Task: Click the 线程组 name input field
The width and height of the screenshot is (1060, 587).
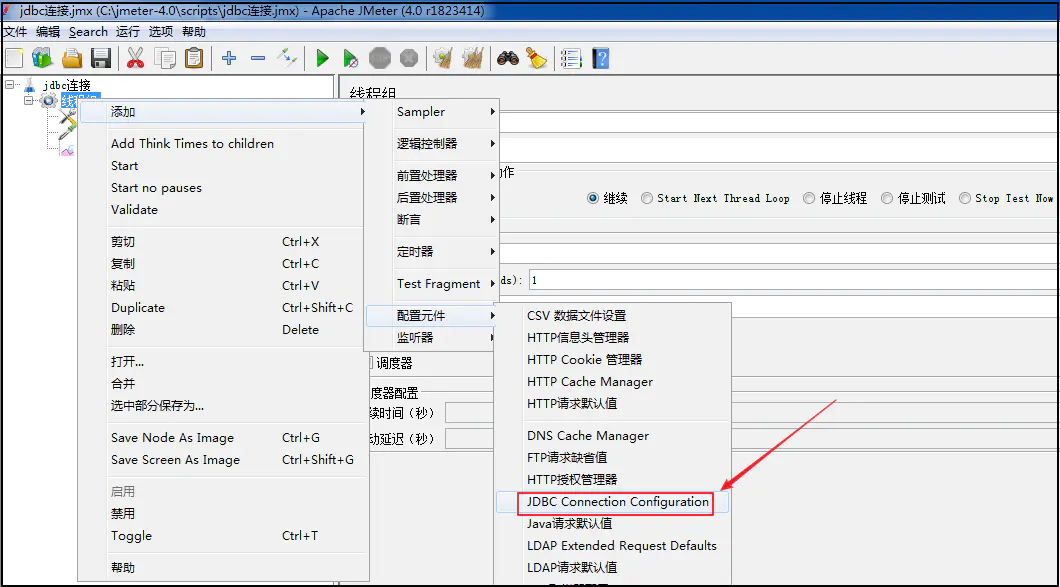Action: [777, 122]
